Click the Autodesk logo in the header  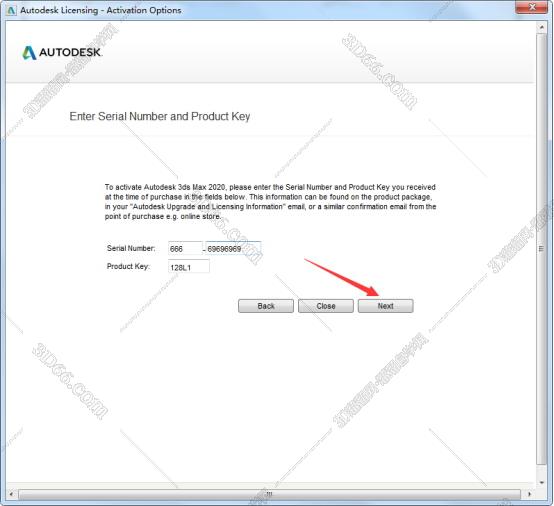click(62, 53)
